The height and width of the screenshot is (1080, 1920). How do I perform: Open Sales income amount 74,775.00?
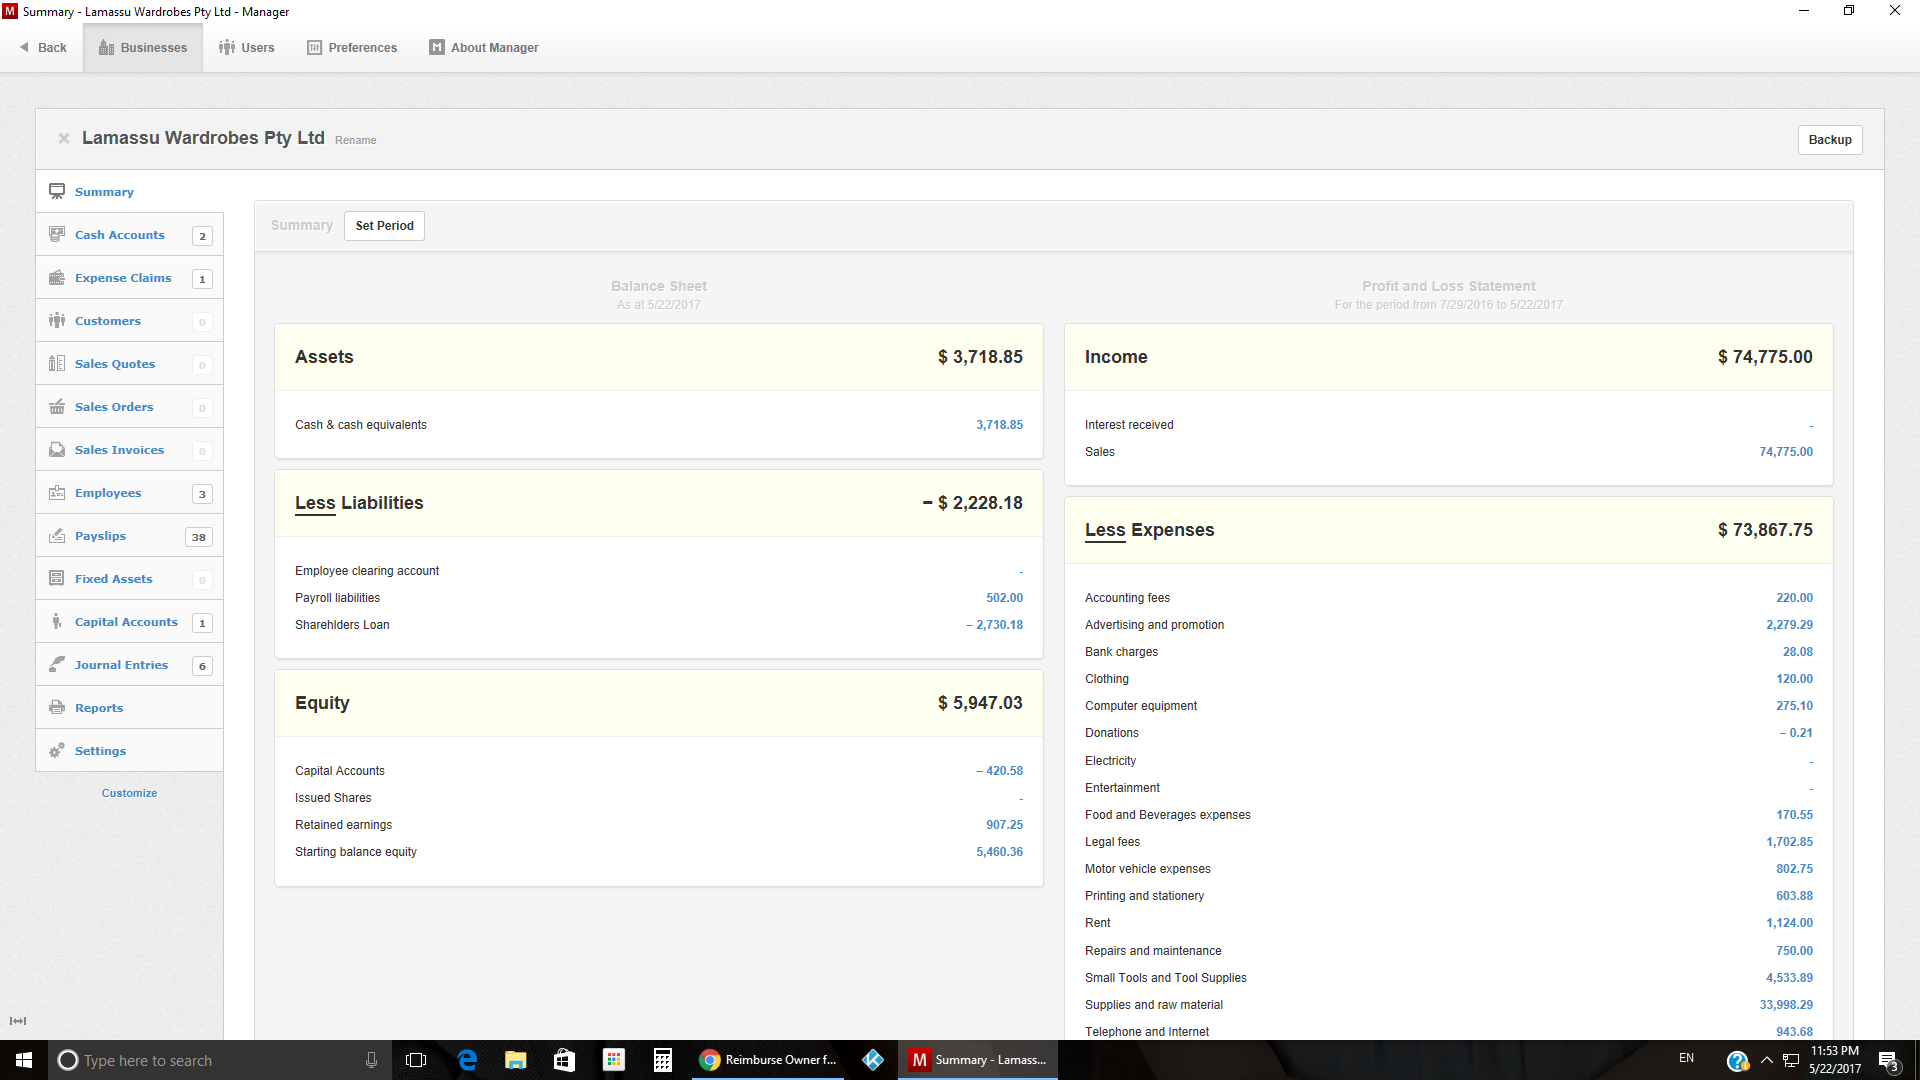[1786, 452]
